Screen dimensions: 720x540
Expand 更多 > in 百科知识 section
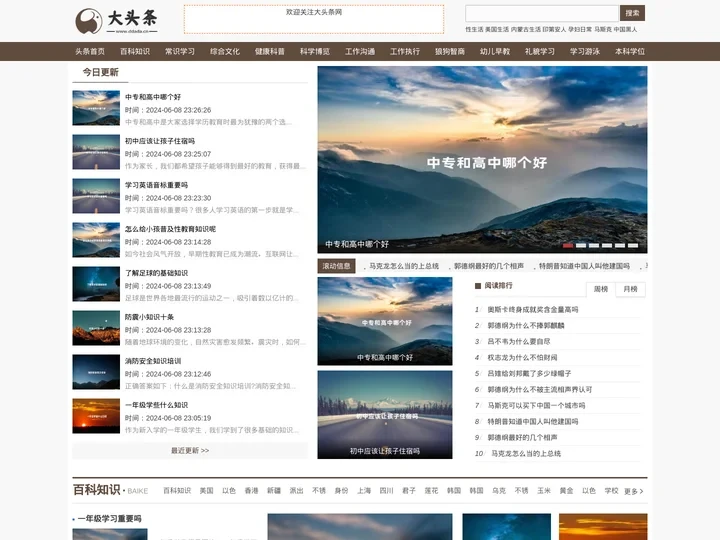coord(634,491)
